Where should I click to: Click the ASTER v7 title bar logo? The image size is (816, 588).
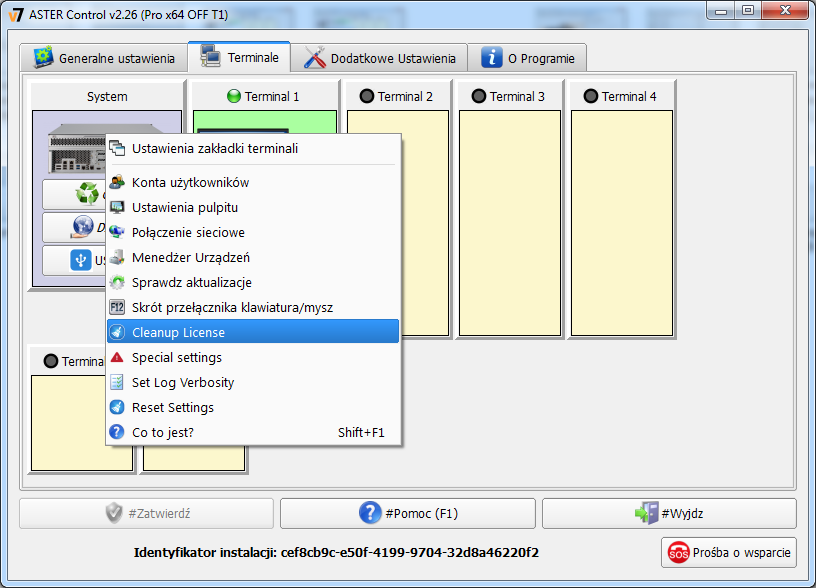pyautogui.click(x=17, y=15)
